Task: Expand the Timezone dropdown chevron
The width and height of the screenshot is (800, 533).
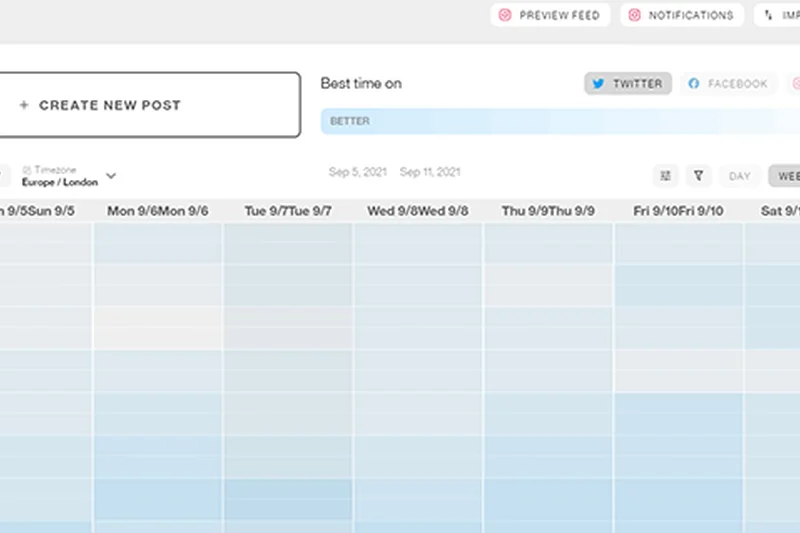Action: (x=111, y=176)
